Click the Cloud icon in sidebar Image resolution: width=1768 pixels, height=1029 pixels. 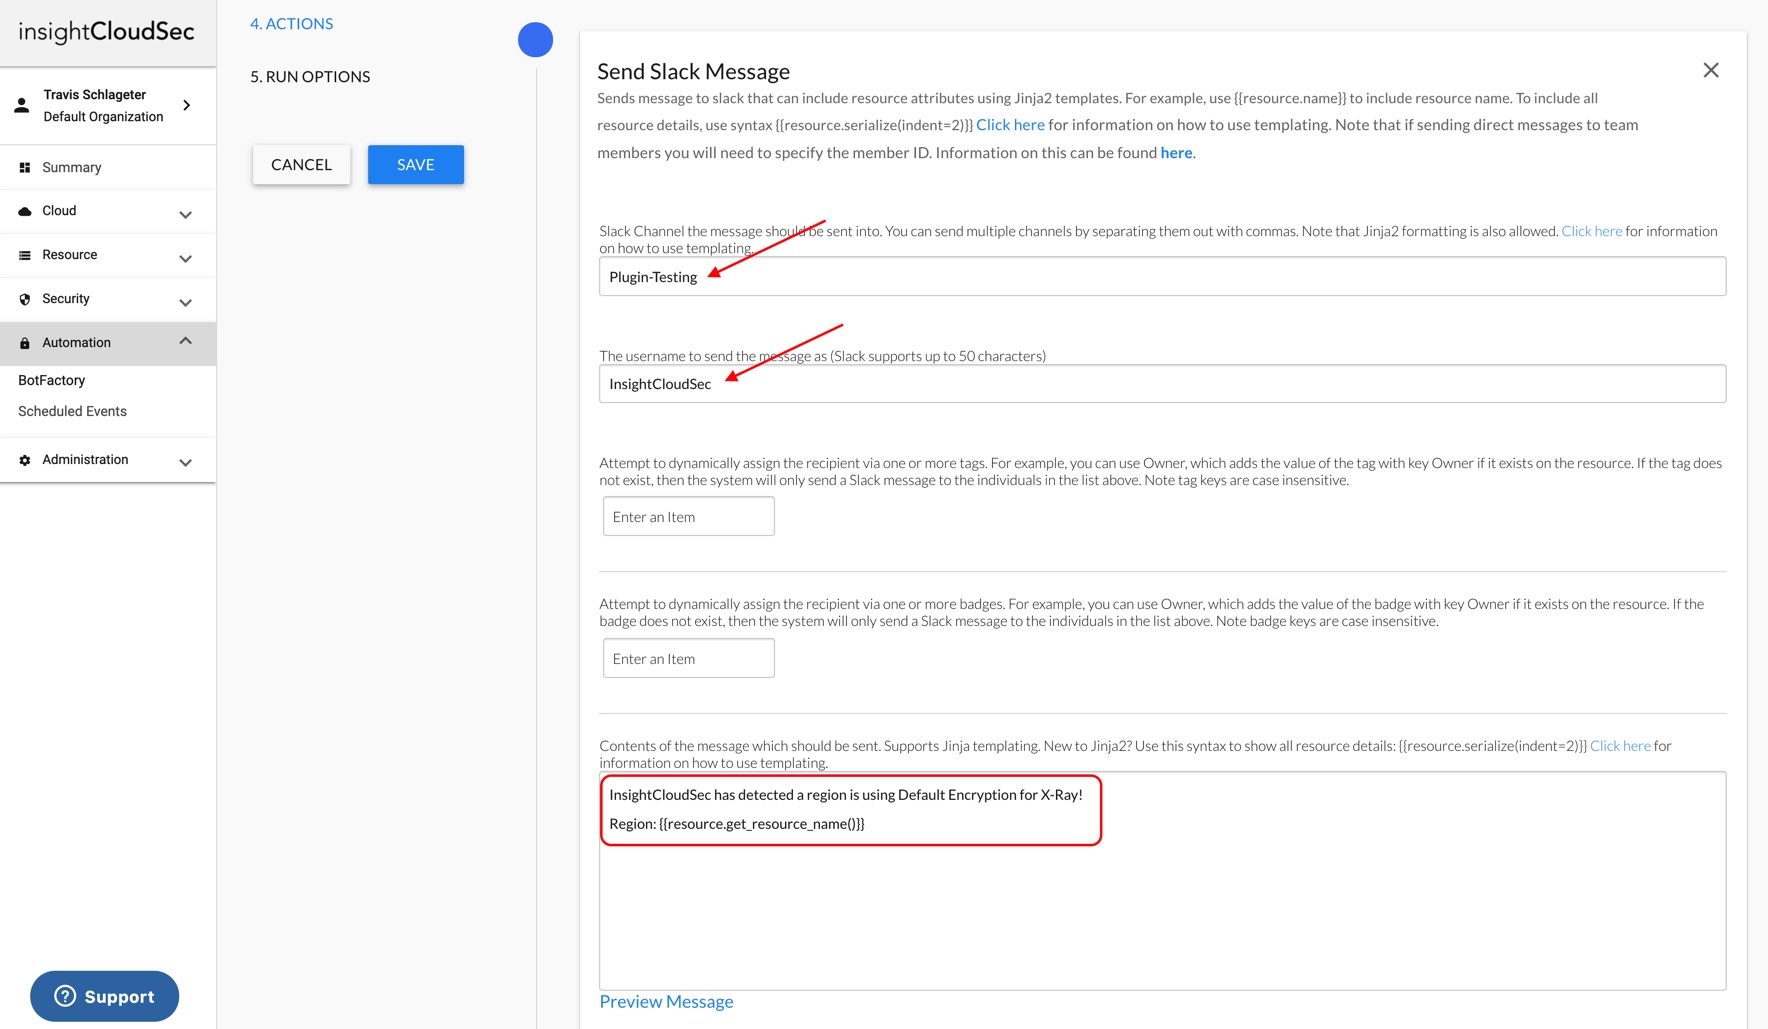tap(25, 211)
